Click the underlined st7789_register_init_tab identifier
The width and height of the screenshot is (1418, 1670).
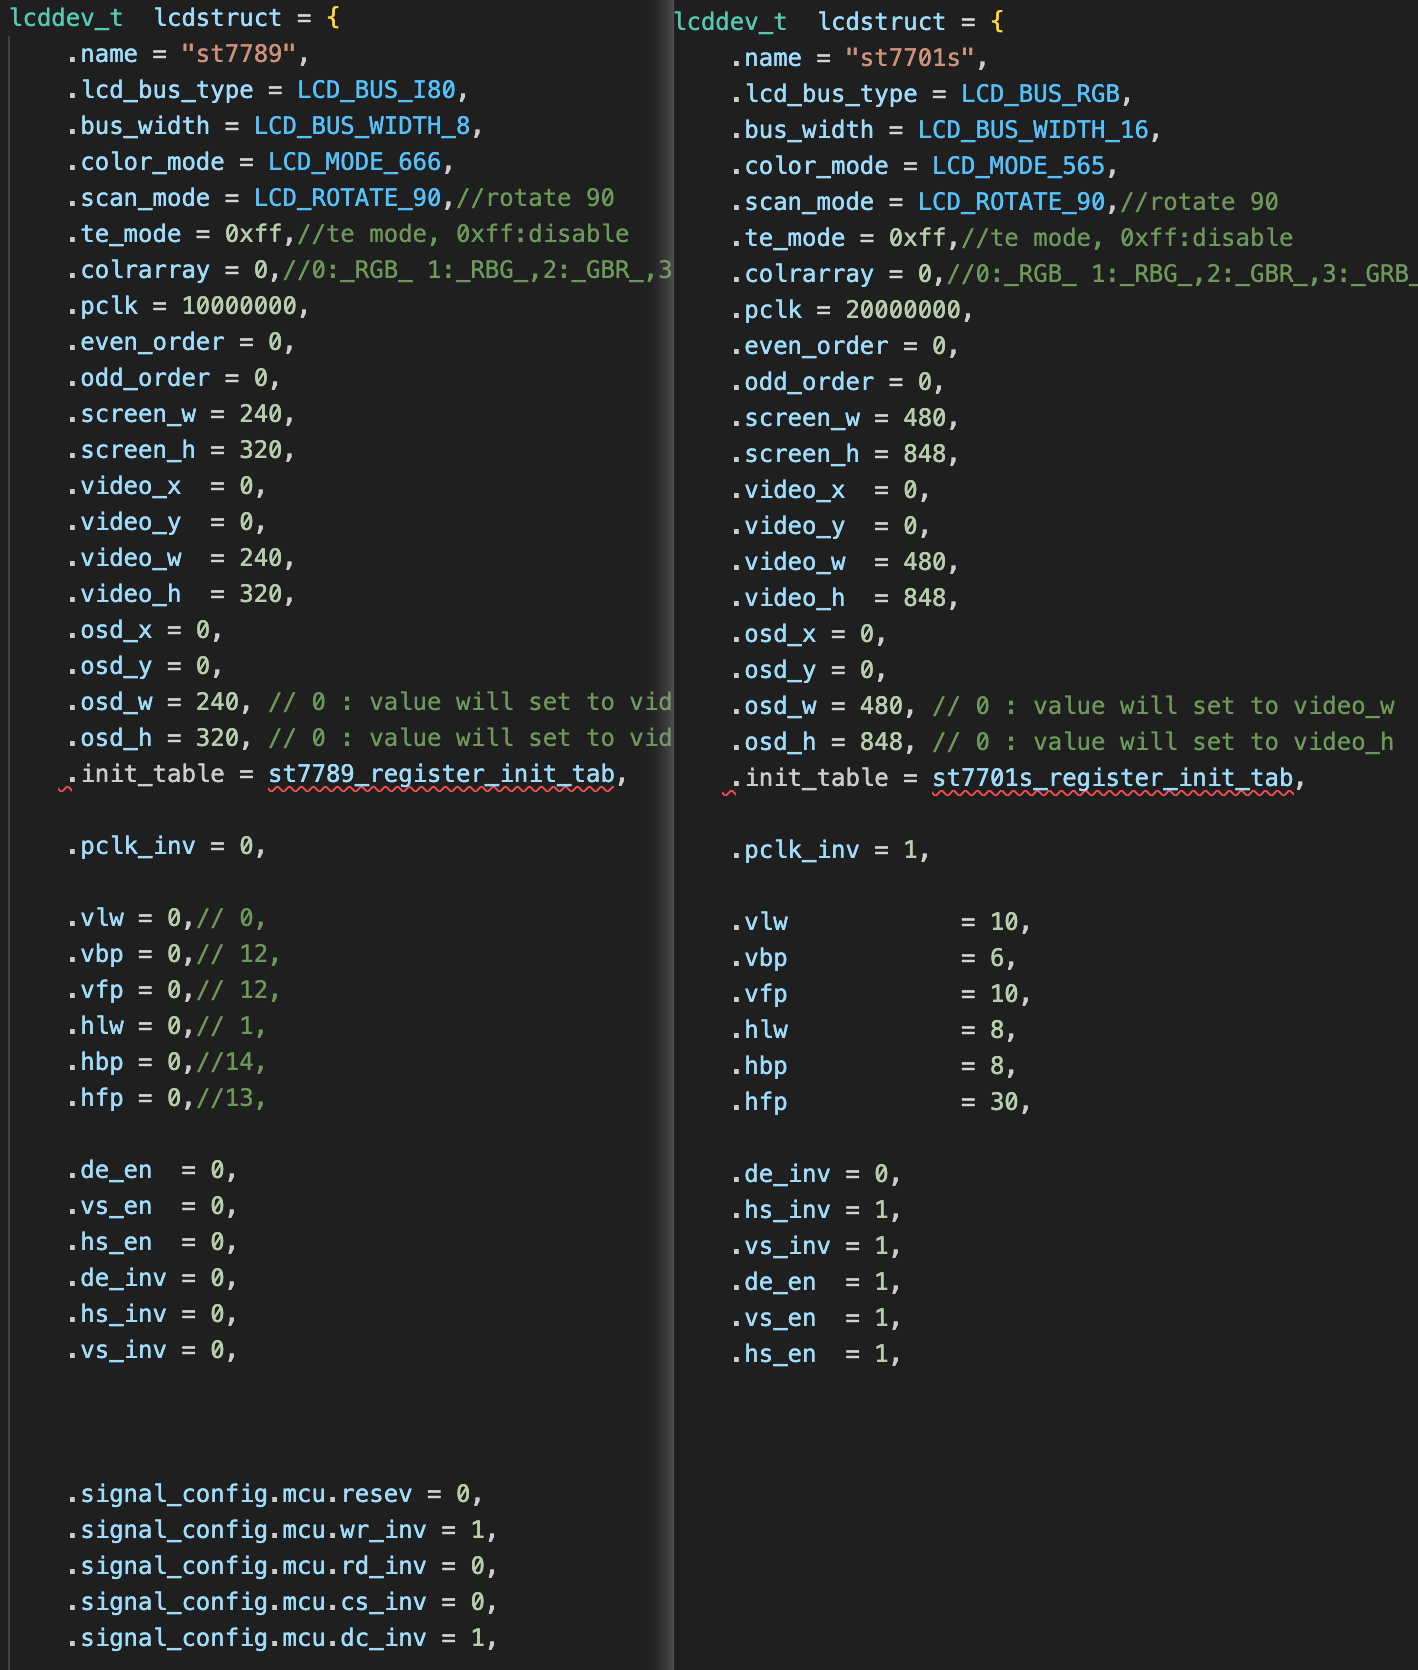(441, 774)
